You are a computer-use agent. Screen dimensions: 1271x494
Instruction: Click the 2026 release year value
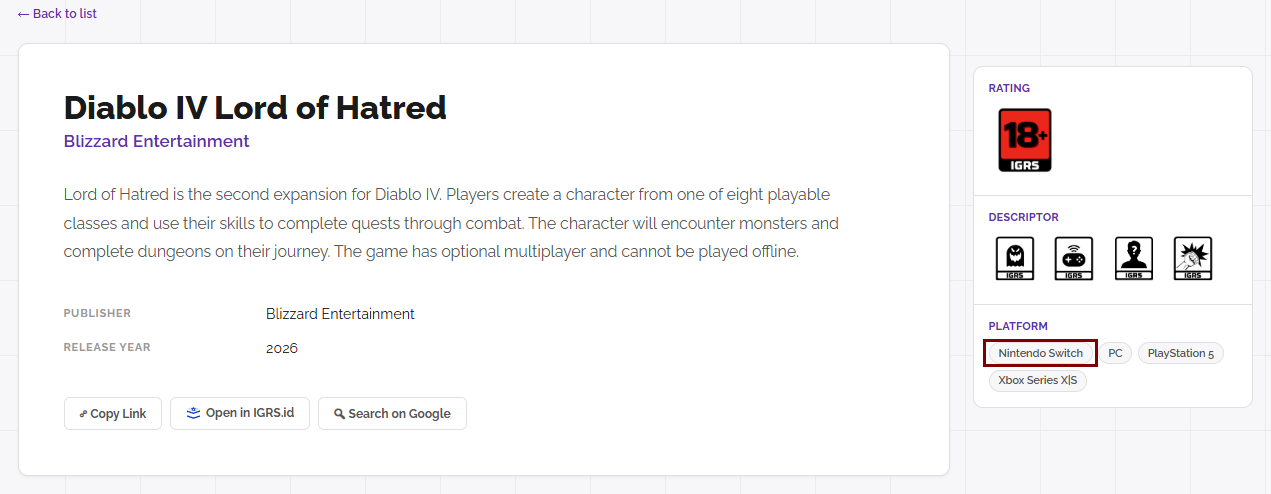coord(282,348)
